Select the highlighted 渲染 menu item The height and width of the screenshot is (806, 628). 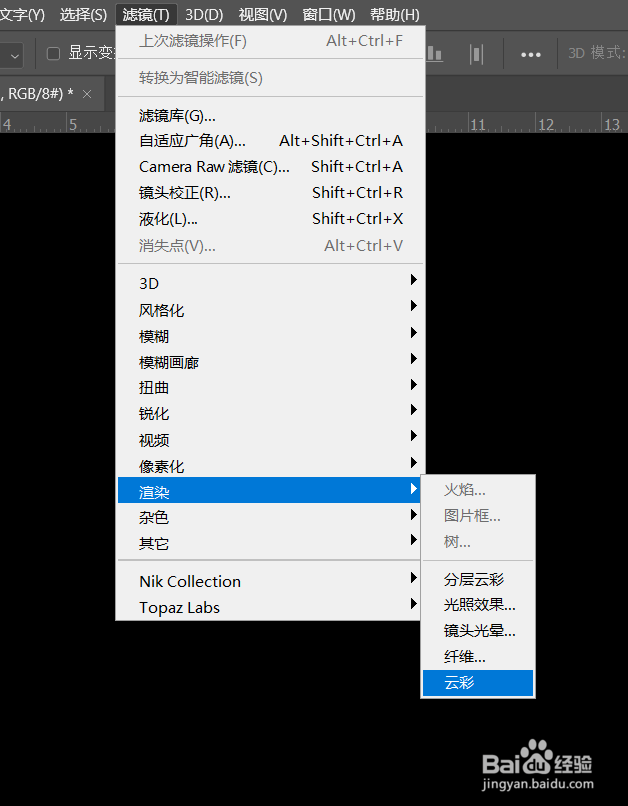pos(269,490)
